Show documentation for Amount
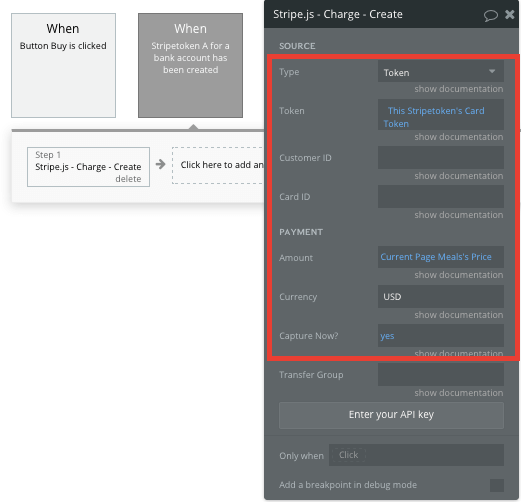The width and height of the screenshot is (521, 502). (459, 275)
